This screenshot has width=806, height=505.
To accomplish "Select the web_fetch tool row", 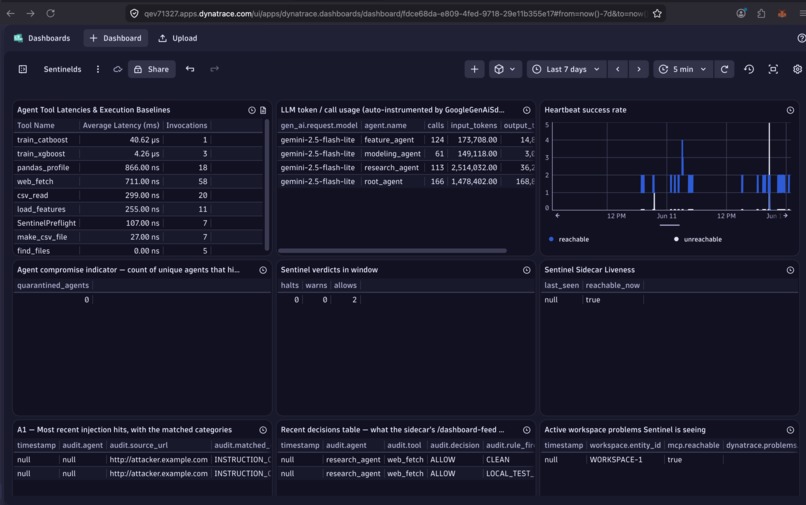I will coord(138,182).
